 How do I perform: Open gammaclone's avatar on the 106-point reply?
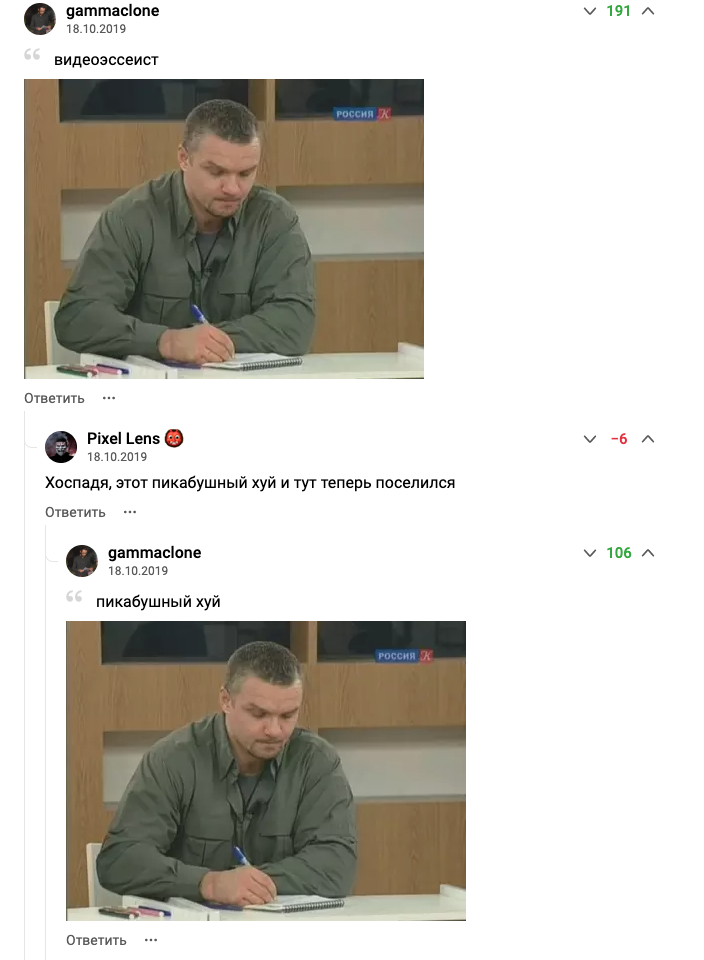81,560
